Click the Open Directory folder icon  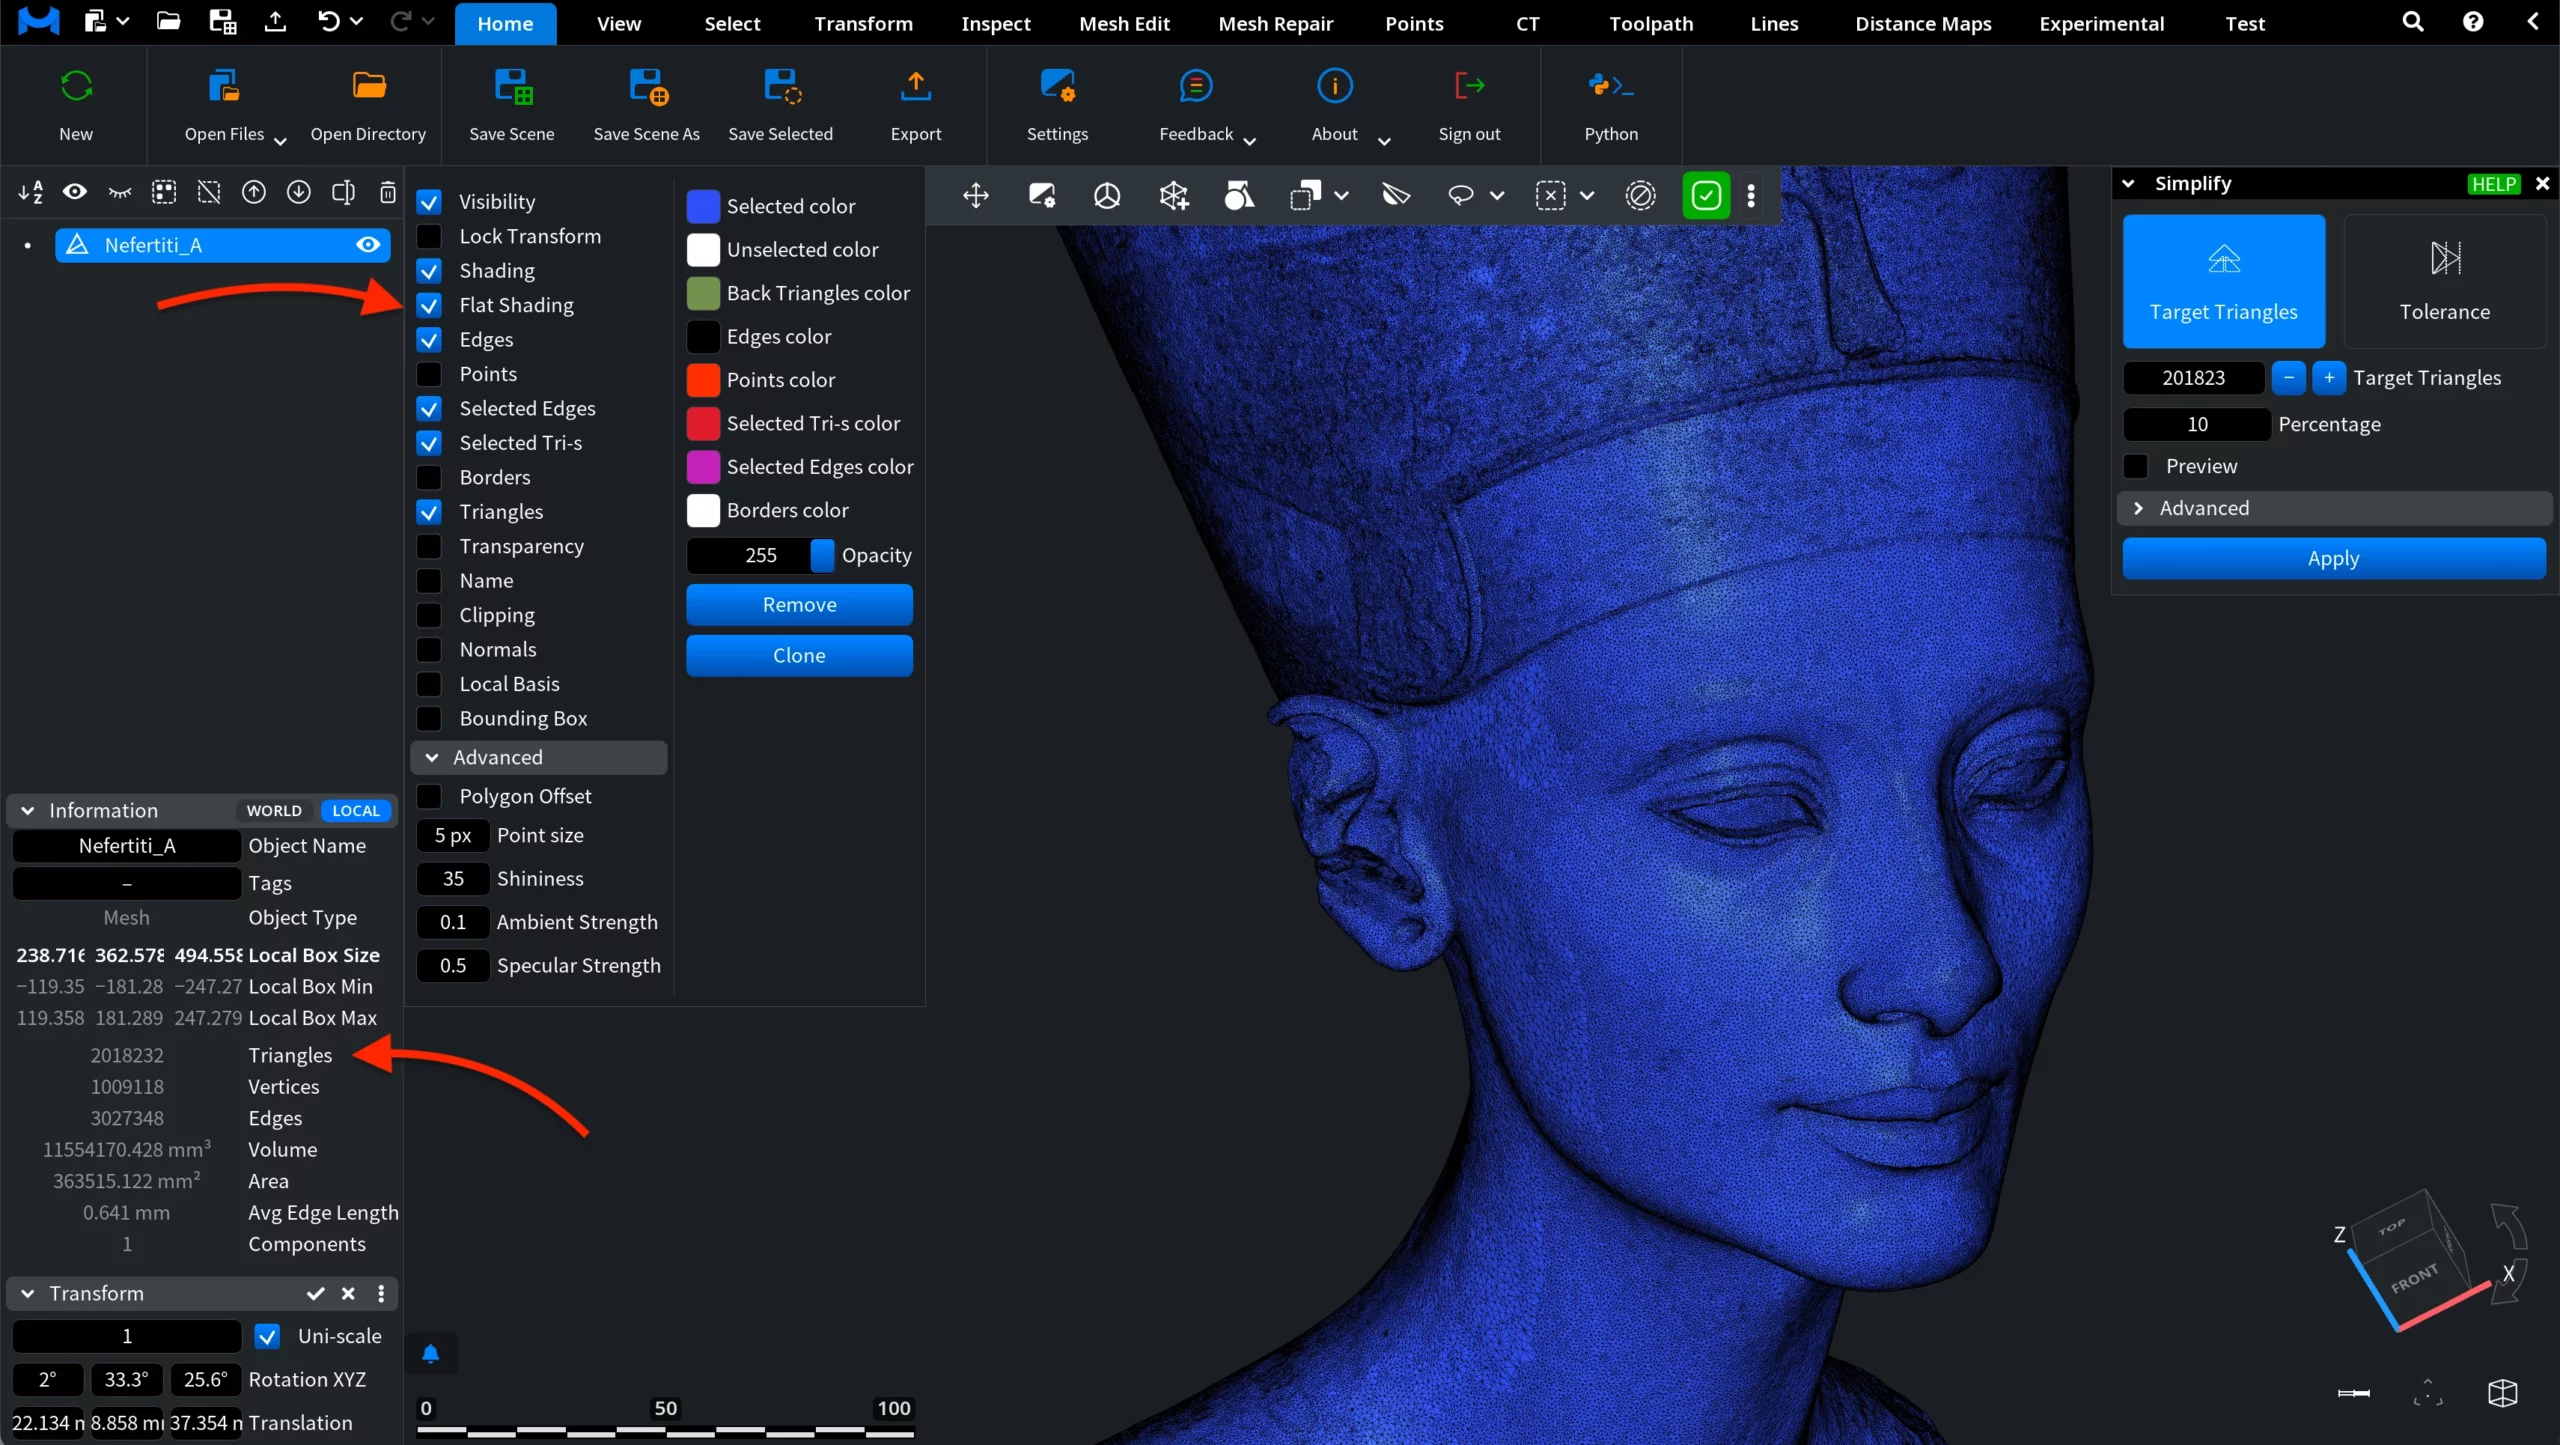tap(369, 86)
